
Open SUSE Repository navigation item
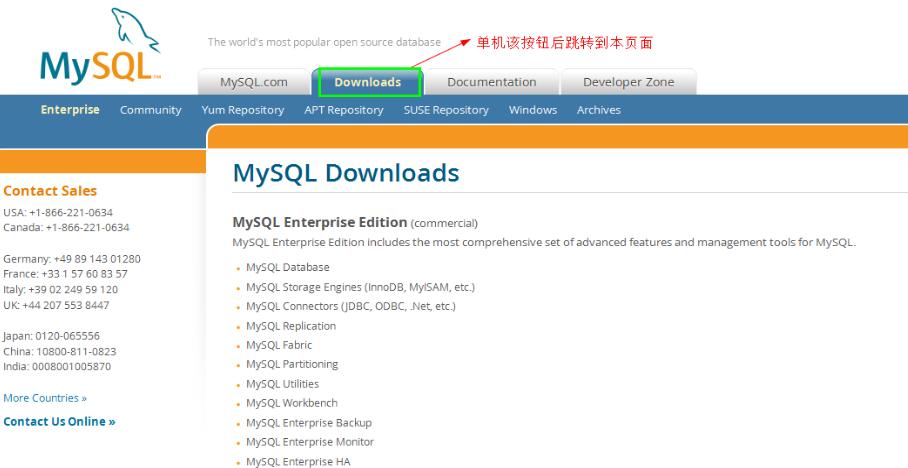click(446, 110)
